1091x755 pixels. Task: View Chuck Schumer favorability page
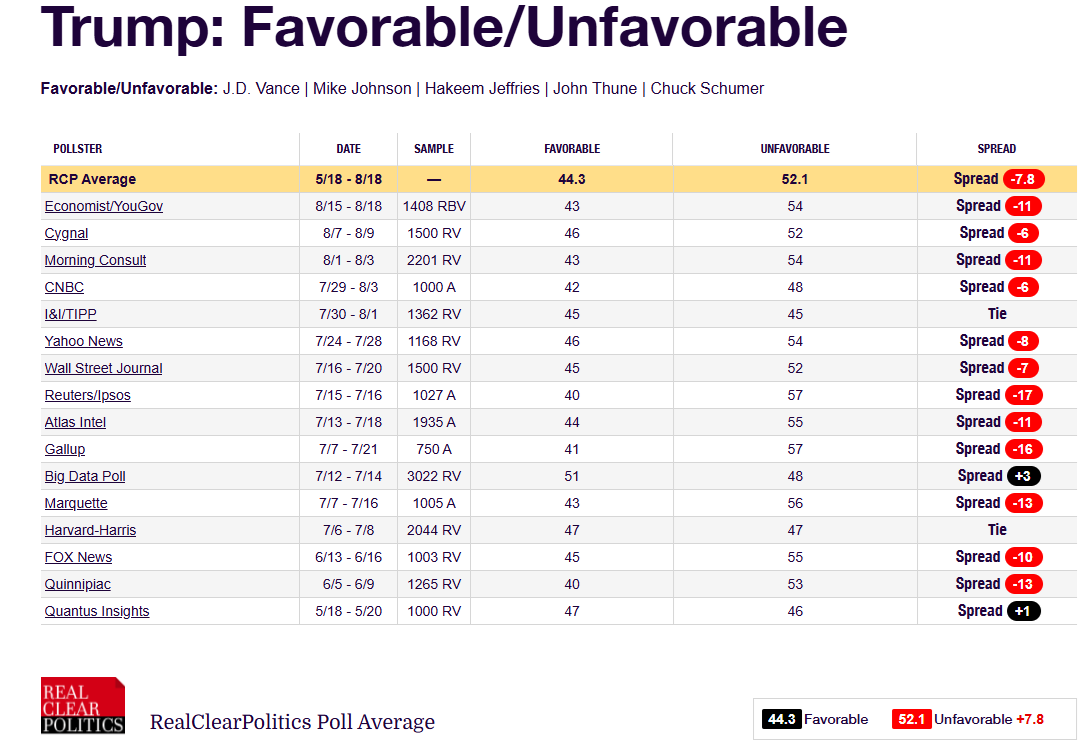coord(707,88)
